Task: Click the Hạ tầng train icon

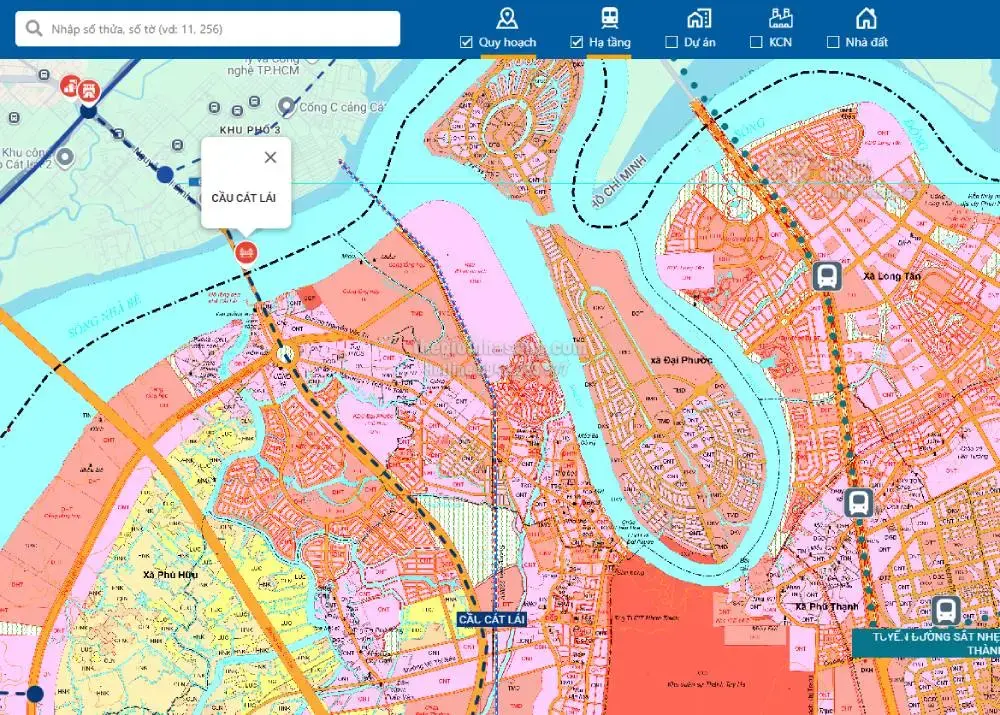Action: pos(609,18)
